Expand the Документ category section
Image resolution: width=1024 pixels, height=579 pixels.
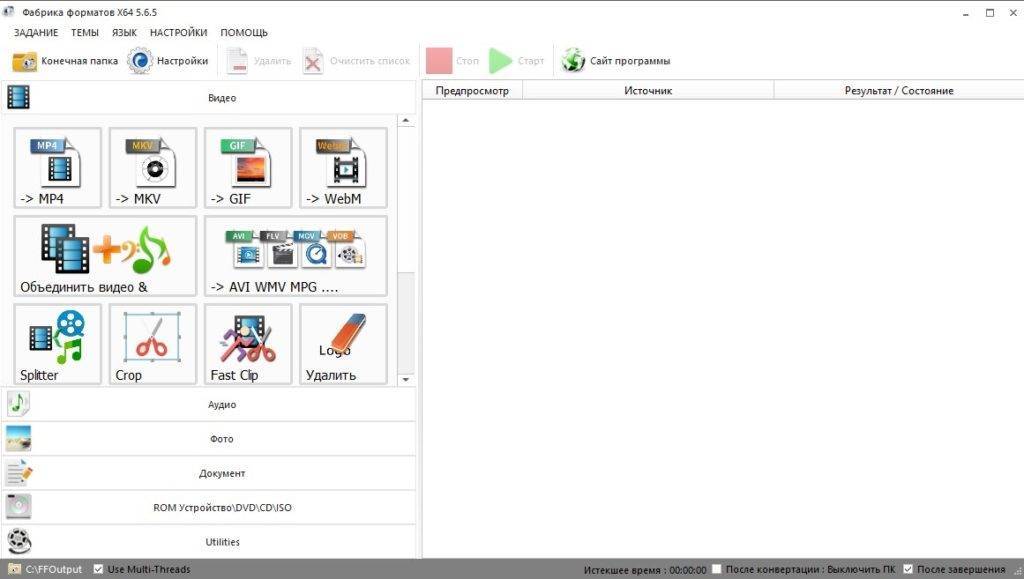coord(221,473)
